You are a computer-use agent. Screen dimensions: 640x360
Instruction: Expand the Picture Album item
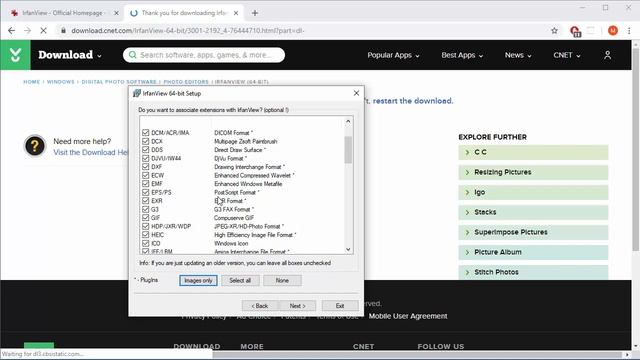pyautogui.click(x=533, y=252)
